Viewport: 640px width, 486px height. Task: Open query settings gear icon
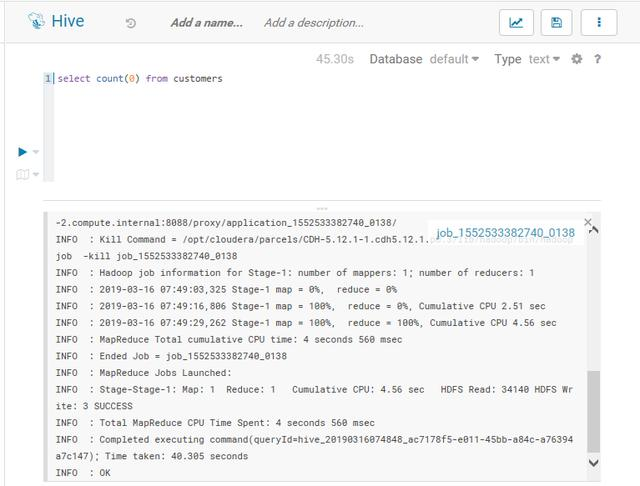[577, 59]
